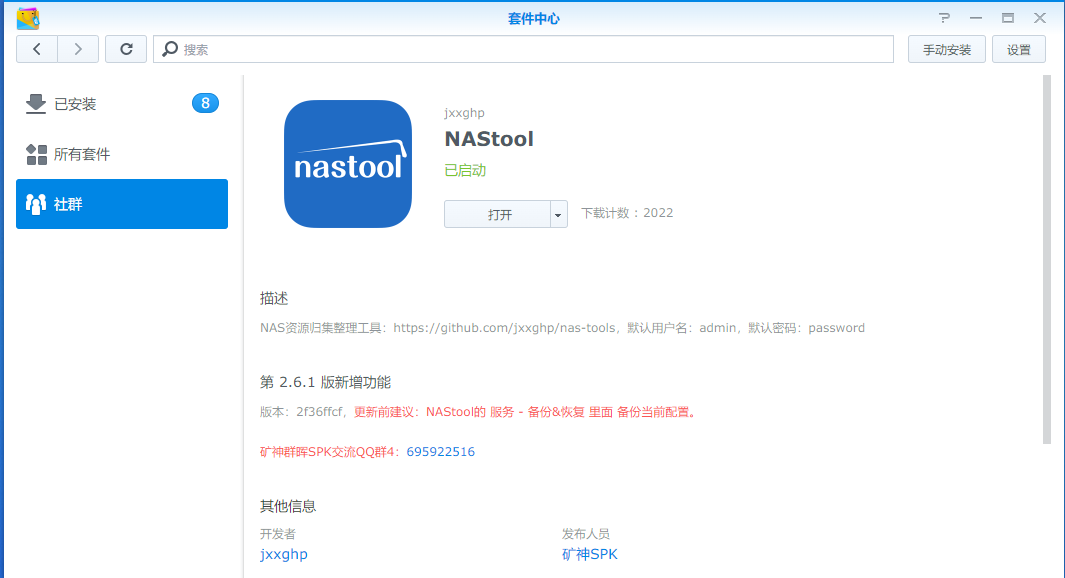This screenshot has height=578, width=1065.
Task: Open the 已安装 section
Action: coord(75,104)
